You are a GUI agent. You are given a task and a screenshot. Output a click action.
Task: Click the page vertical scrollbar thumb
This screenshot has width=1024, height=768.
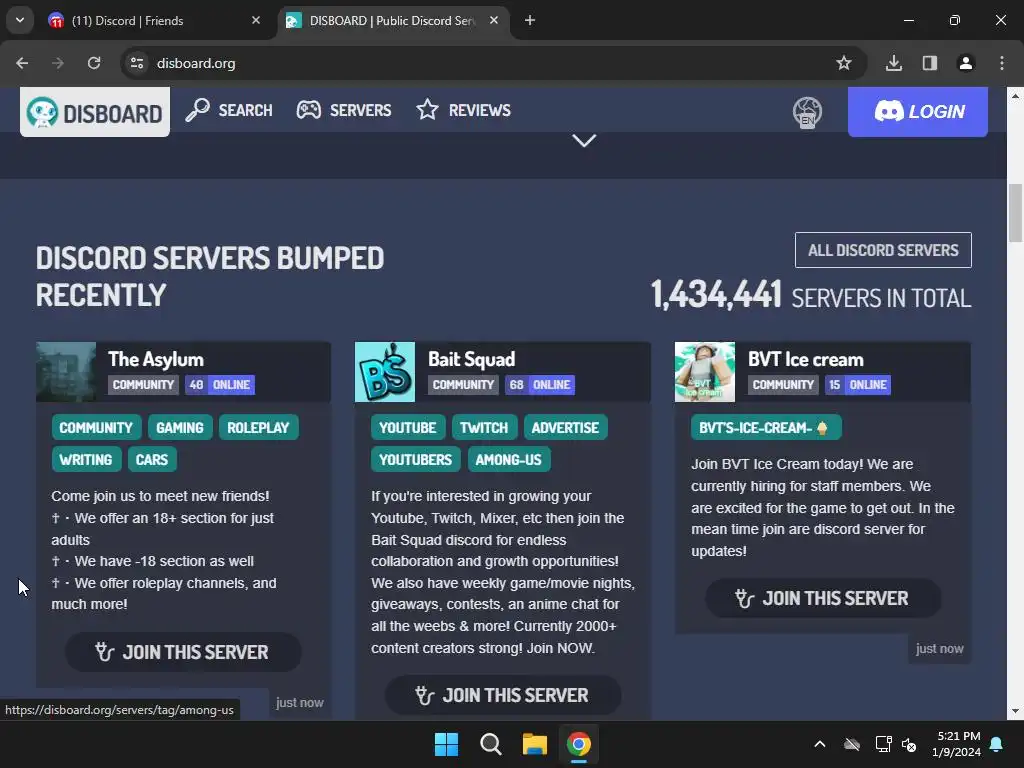(x=1016, y=213)
